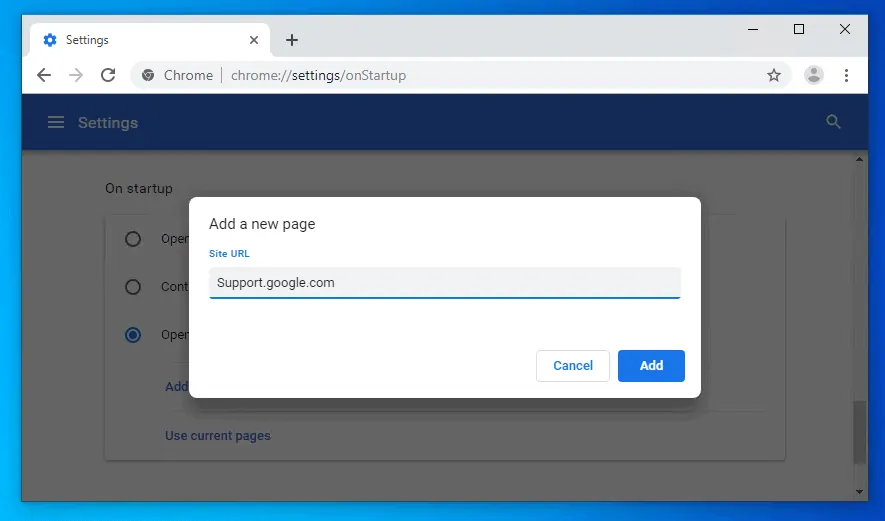Open a new tab with plus button
Image resolution: width=885 pixels, height=521 pixels.
click(292, 40)
